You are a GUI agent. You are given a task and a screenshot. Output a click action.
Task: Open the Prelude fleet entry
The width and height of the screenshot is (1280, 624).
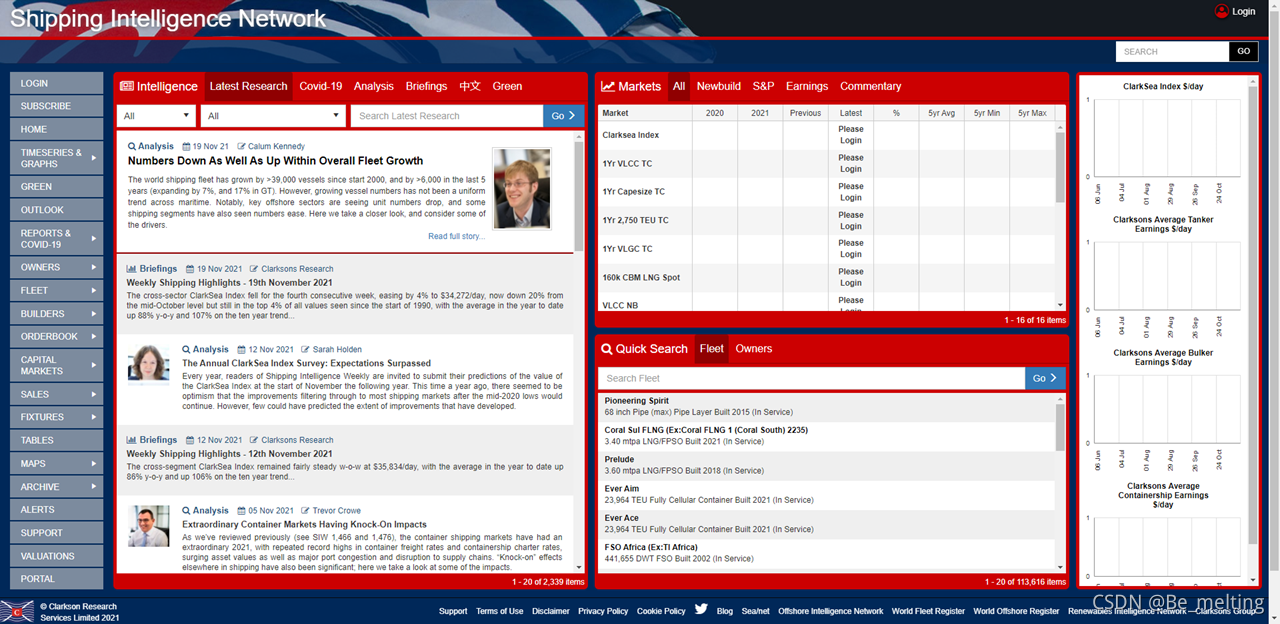point(826,465)
